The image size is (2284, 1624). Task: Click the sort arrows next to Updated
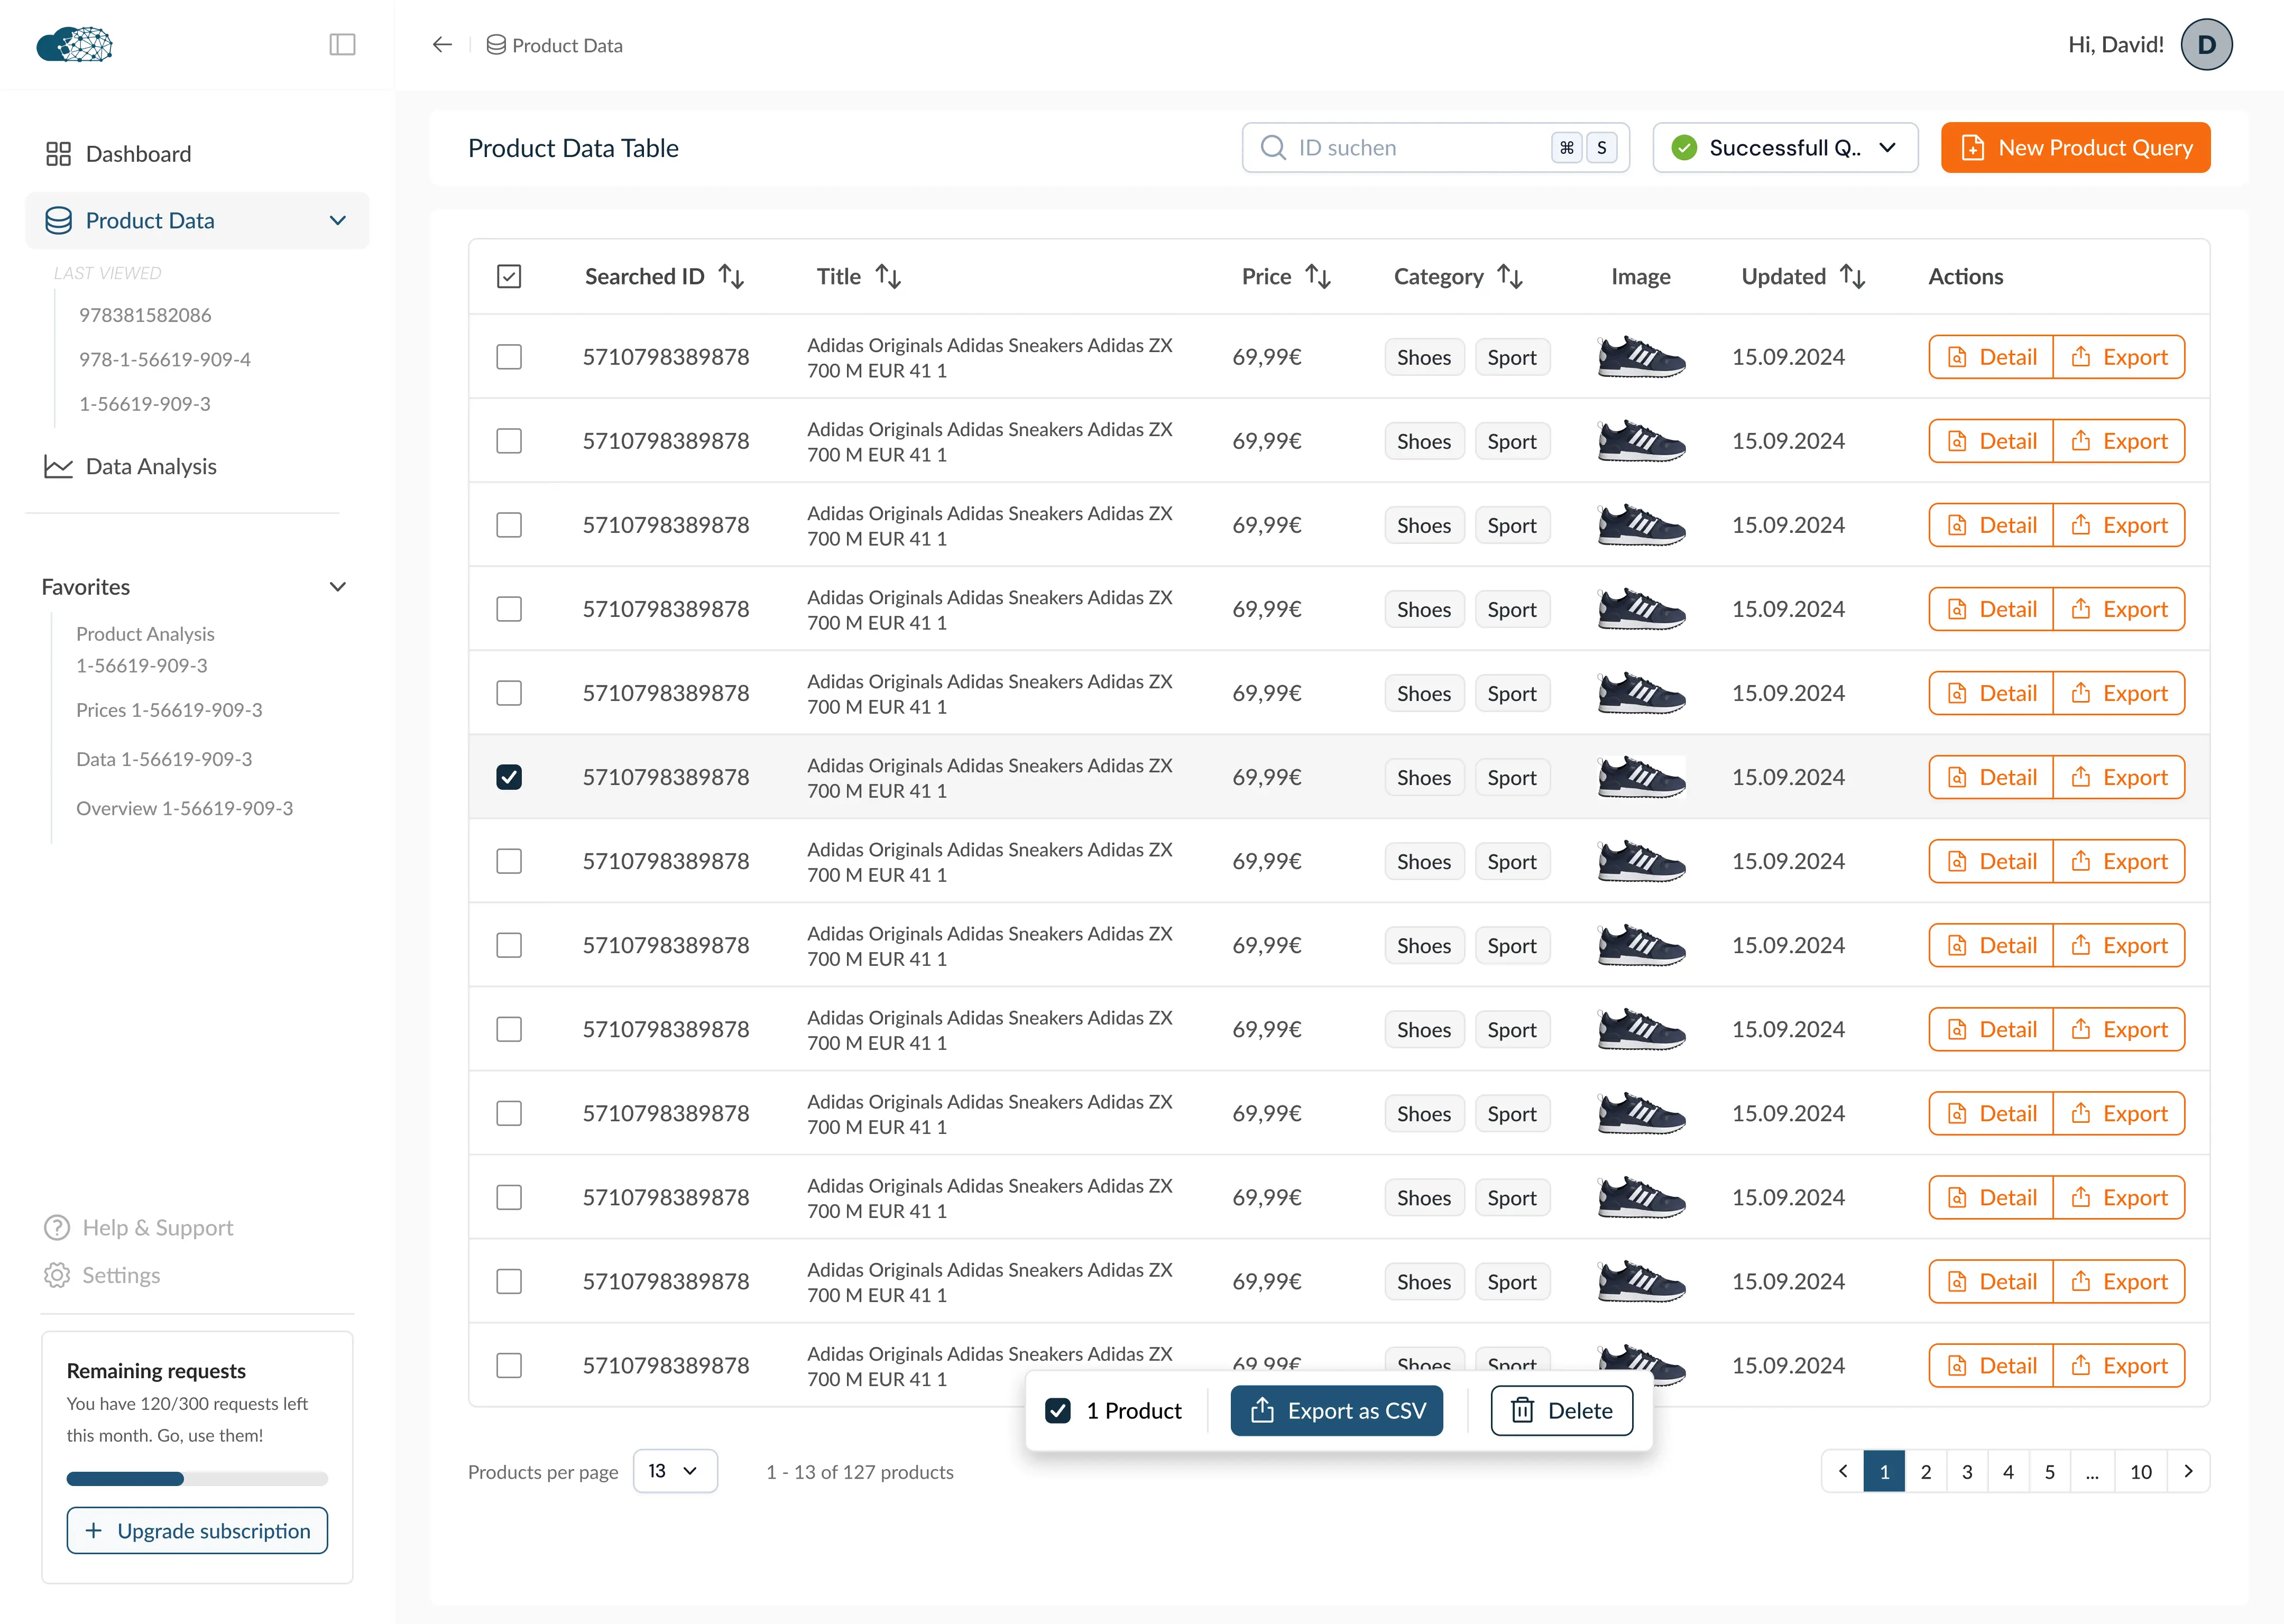1852,277
